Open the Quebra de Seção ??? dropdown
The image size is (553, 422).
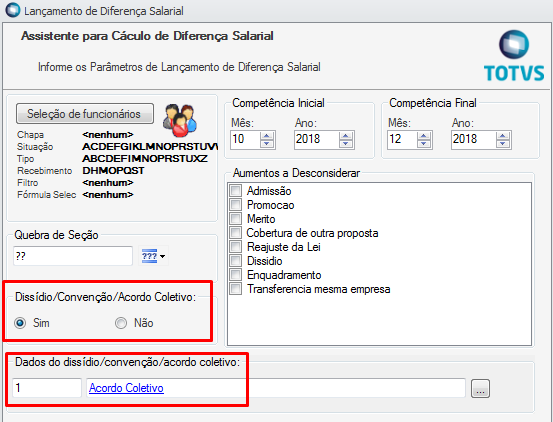(x=153, y=256)
